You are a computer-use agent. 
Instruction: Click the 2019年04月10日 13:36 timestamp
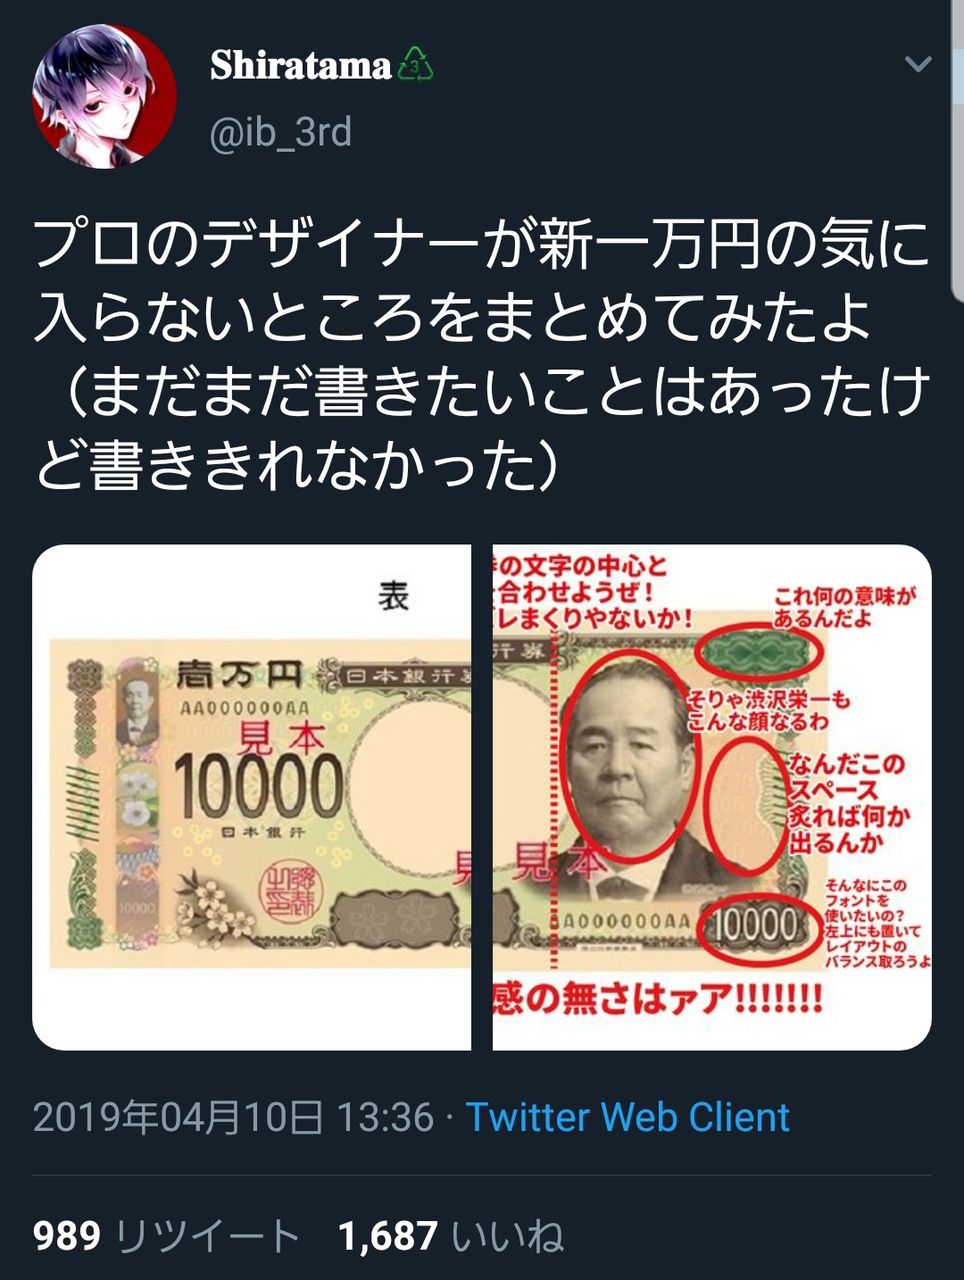pyautogui.click(x=233, y=1117)
